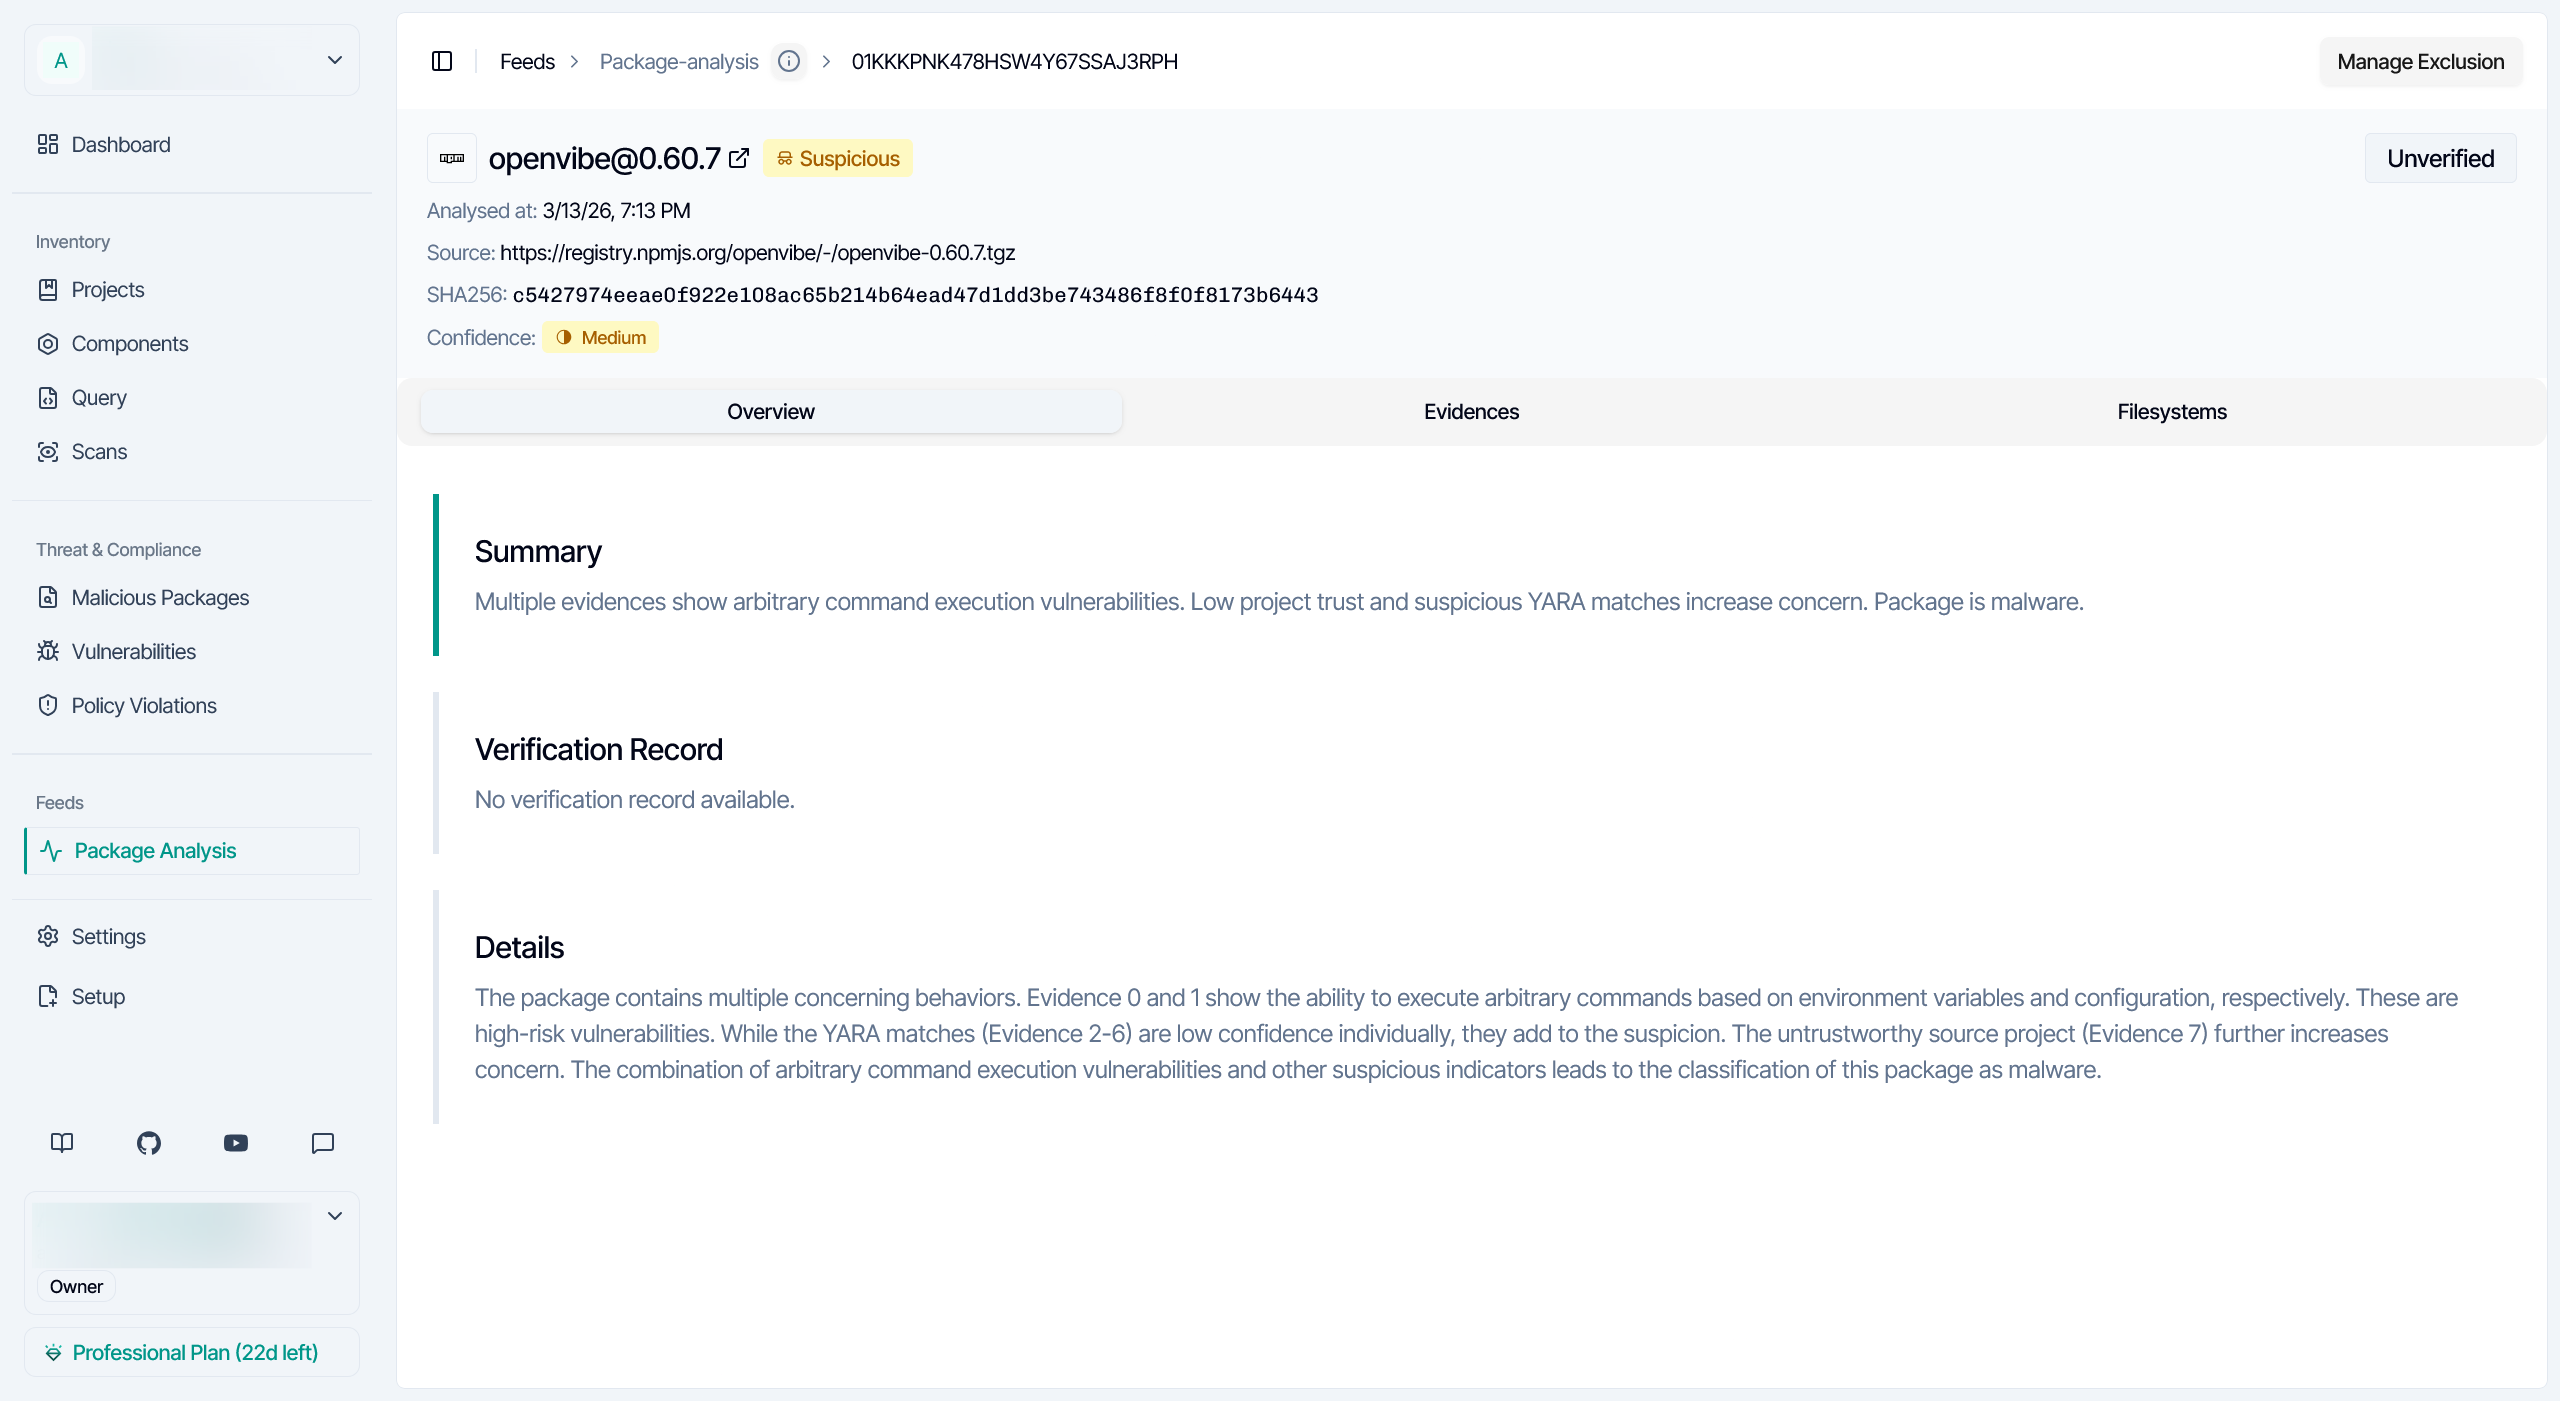Click the Manage Exclusion button
This screenshot has width=2560, height=1401.
coord(2421,61)
